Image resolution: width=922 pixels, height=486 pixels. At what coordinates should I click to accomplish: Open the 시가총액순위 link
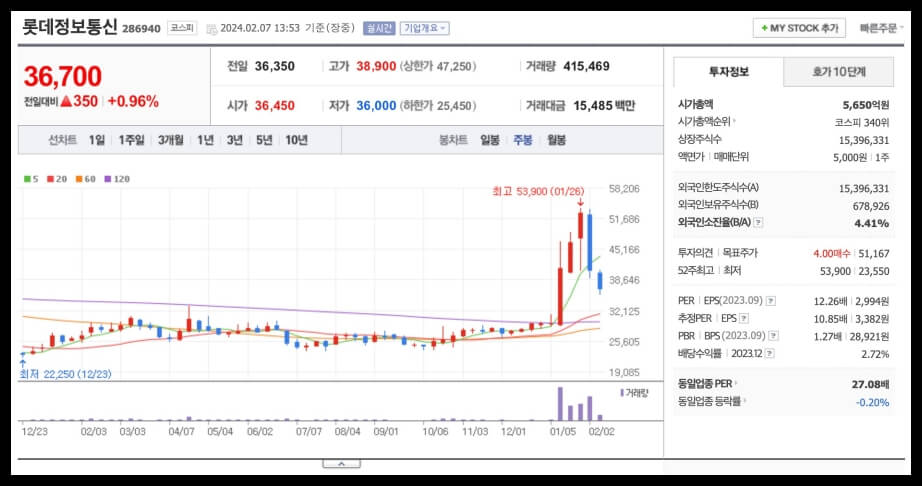click(x=706, y=122)
